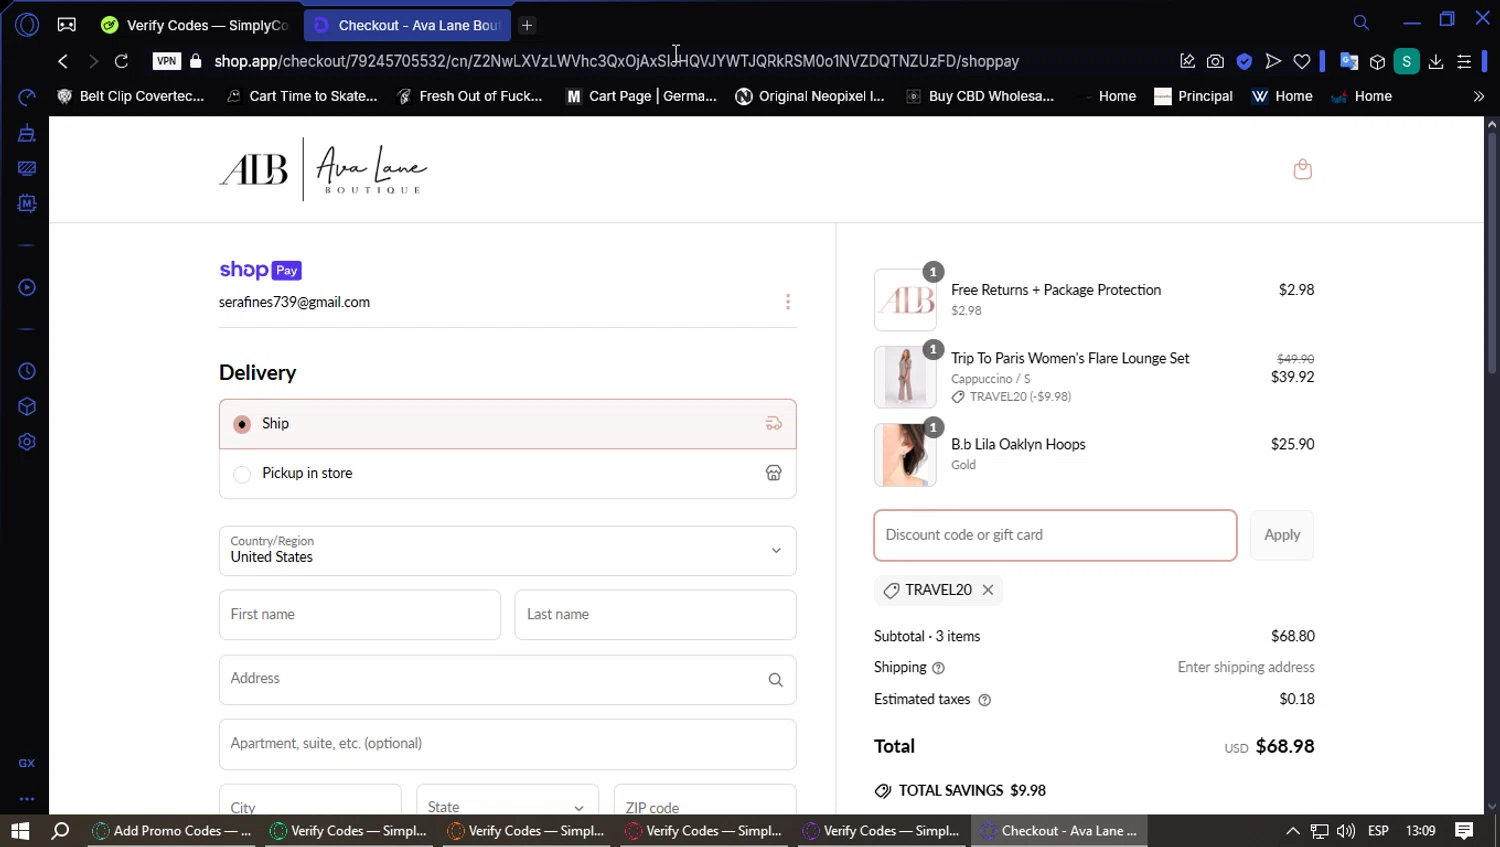Focus the Address field
The image size is (1500, 847).
click(x=508, y=680)
